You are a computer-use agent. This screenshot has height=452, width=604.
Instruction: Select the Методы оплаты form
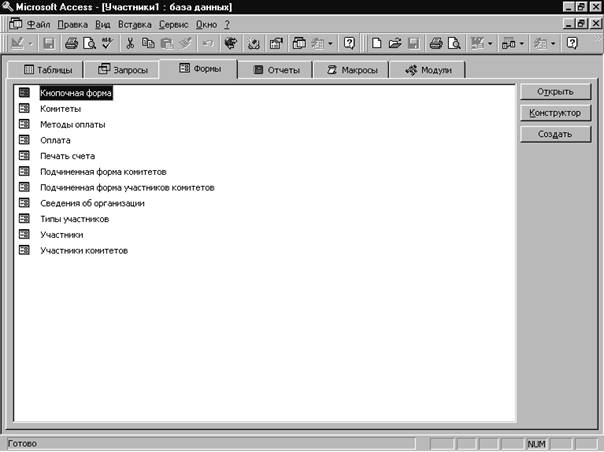[72, 124]
